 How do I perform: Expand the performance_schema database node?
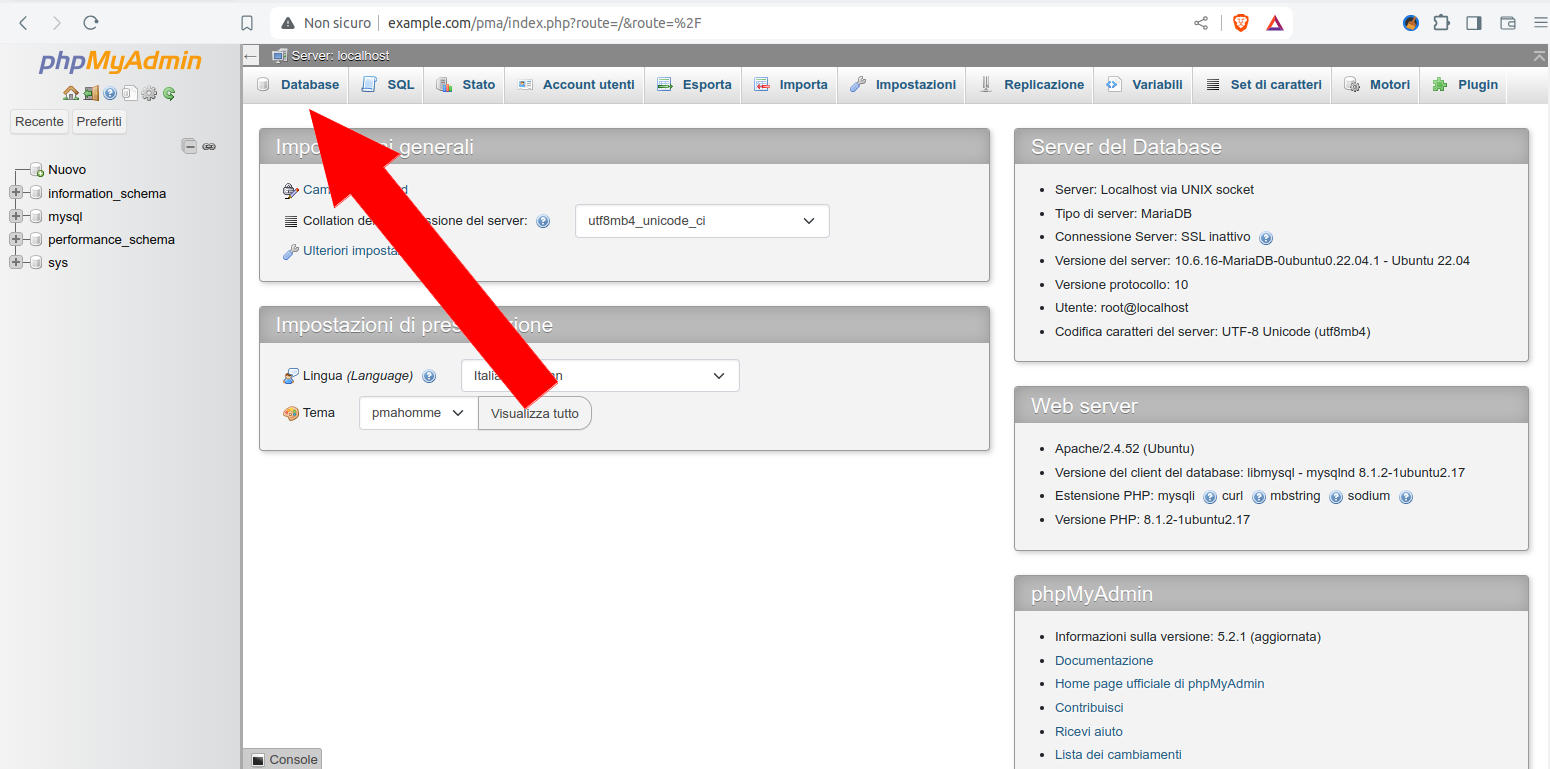15,239
